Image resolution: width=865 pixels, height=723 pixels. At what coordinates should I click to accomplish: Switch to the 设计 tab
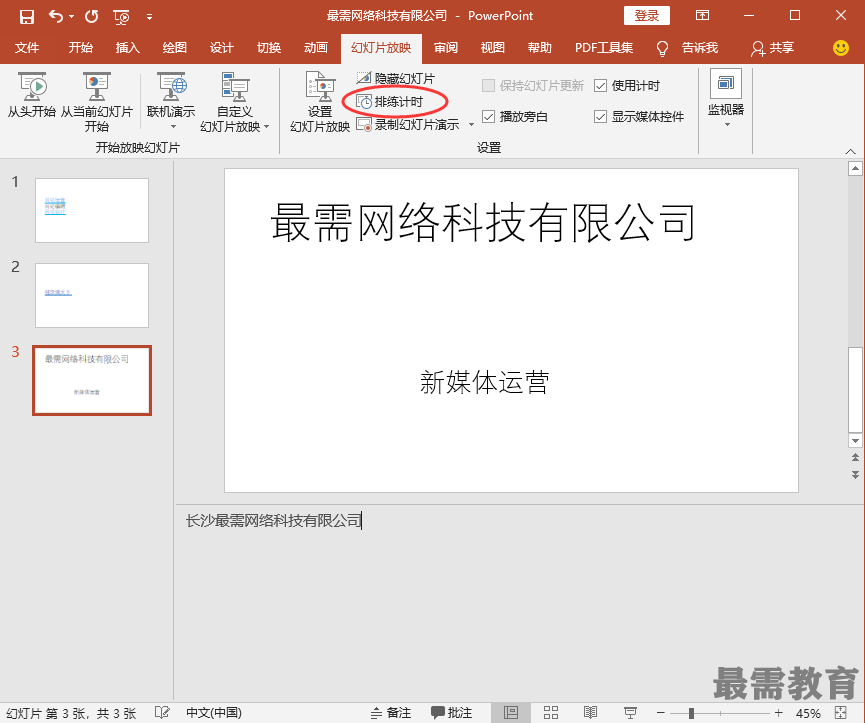[x=222, y=48]
